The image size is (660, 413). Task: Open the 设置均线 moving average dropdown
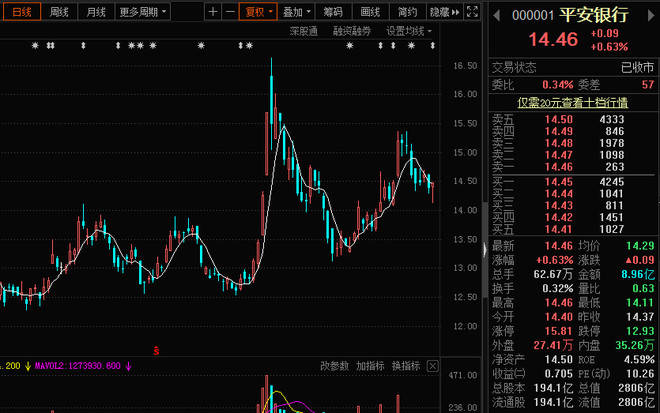(x=409, y=31)
